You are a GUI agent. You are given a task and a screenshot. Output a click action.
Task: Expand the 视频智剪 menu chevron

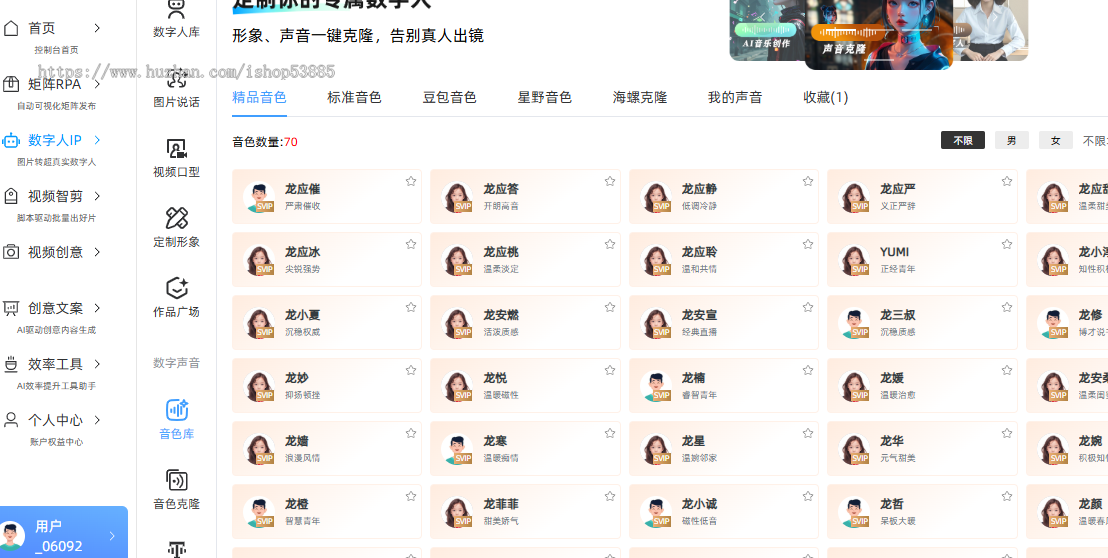click(x=97, y=196)
